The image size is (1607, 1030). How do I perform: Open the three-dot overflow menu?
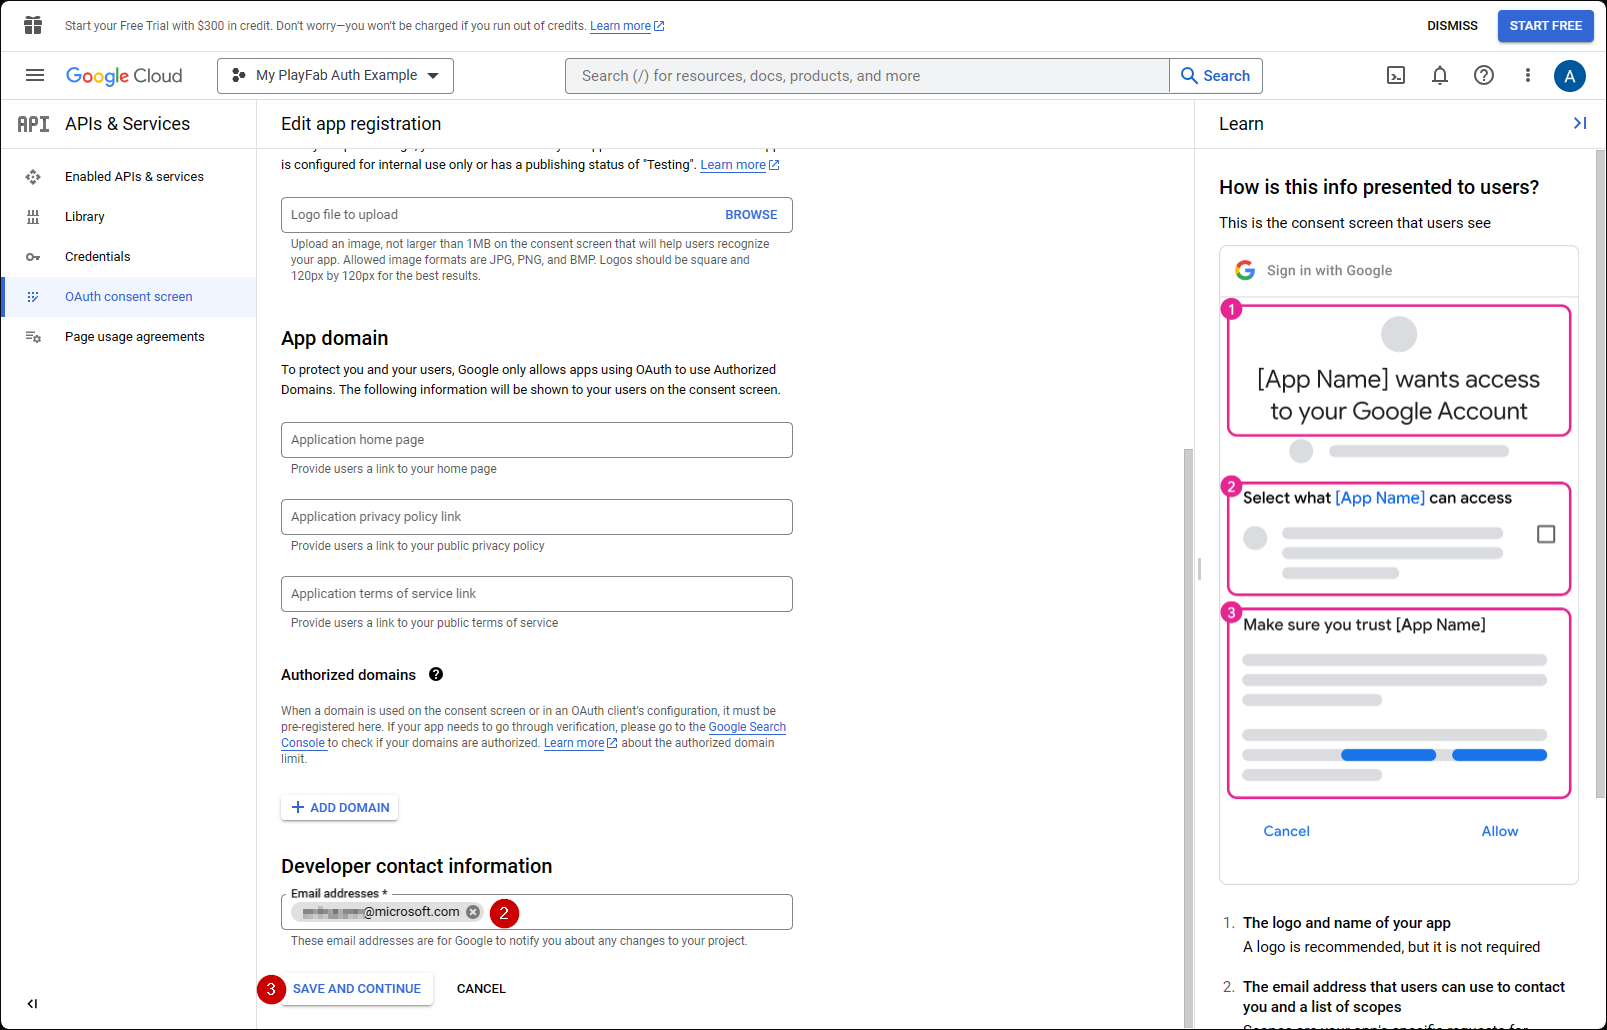(1527, 75)
